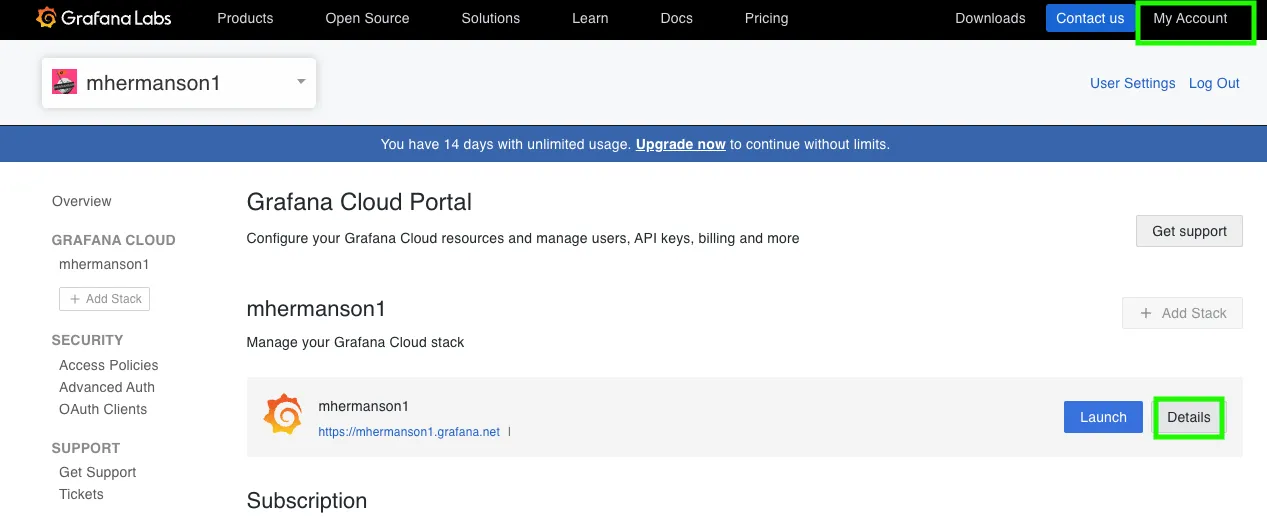Open Tickets in the sidebar
Viewport: 1267px width, 517px height.
[81, 494]
